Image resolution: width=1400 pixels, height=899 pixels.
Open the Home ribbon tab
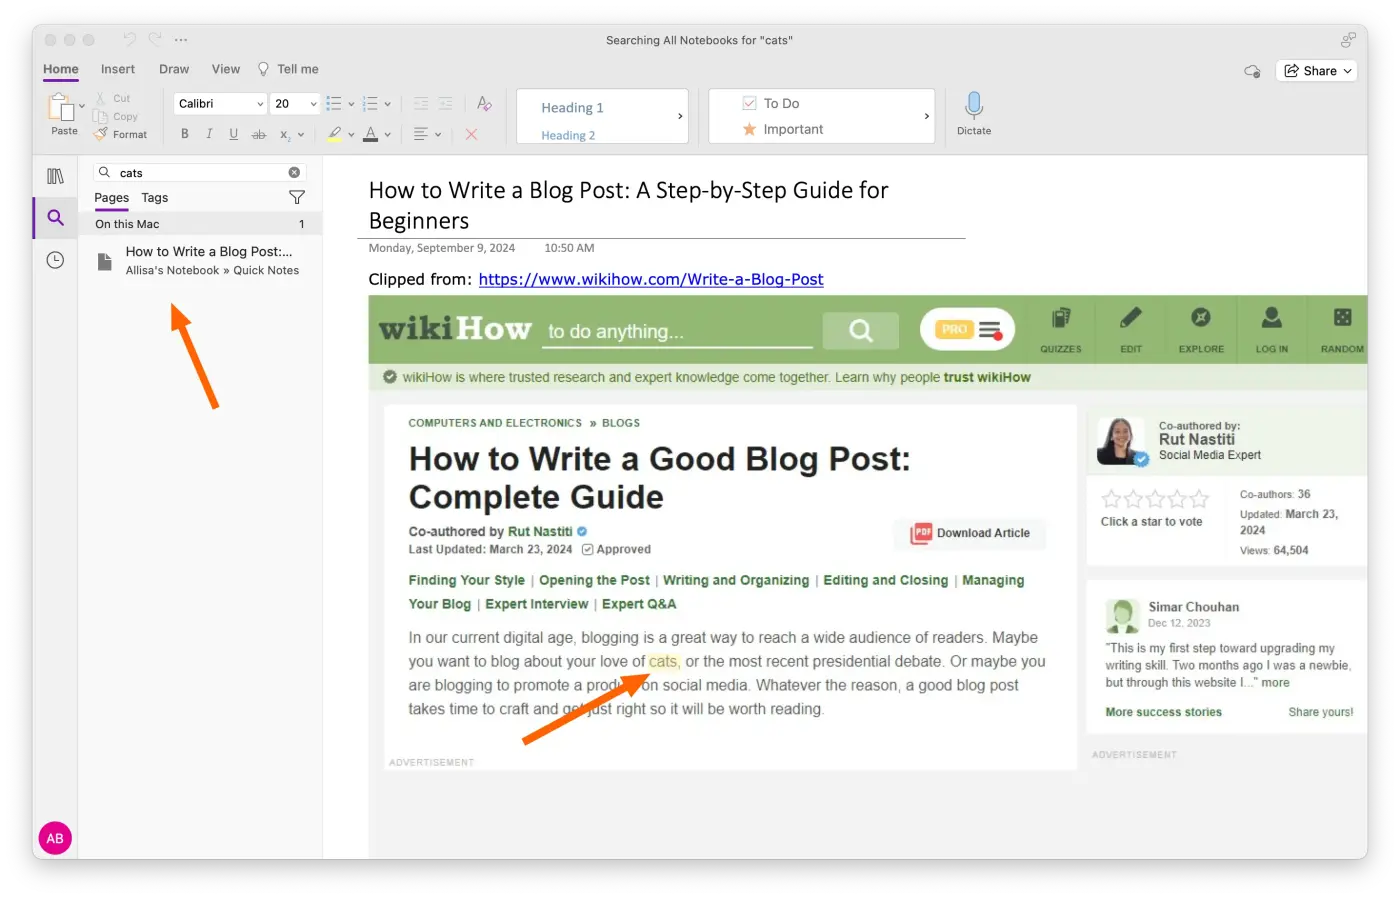click(61, 69)
